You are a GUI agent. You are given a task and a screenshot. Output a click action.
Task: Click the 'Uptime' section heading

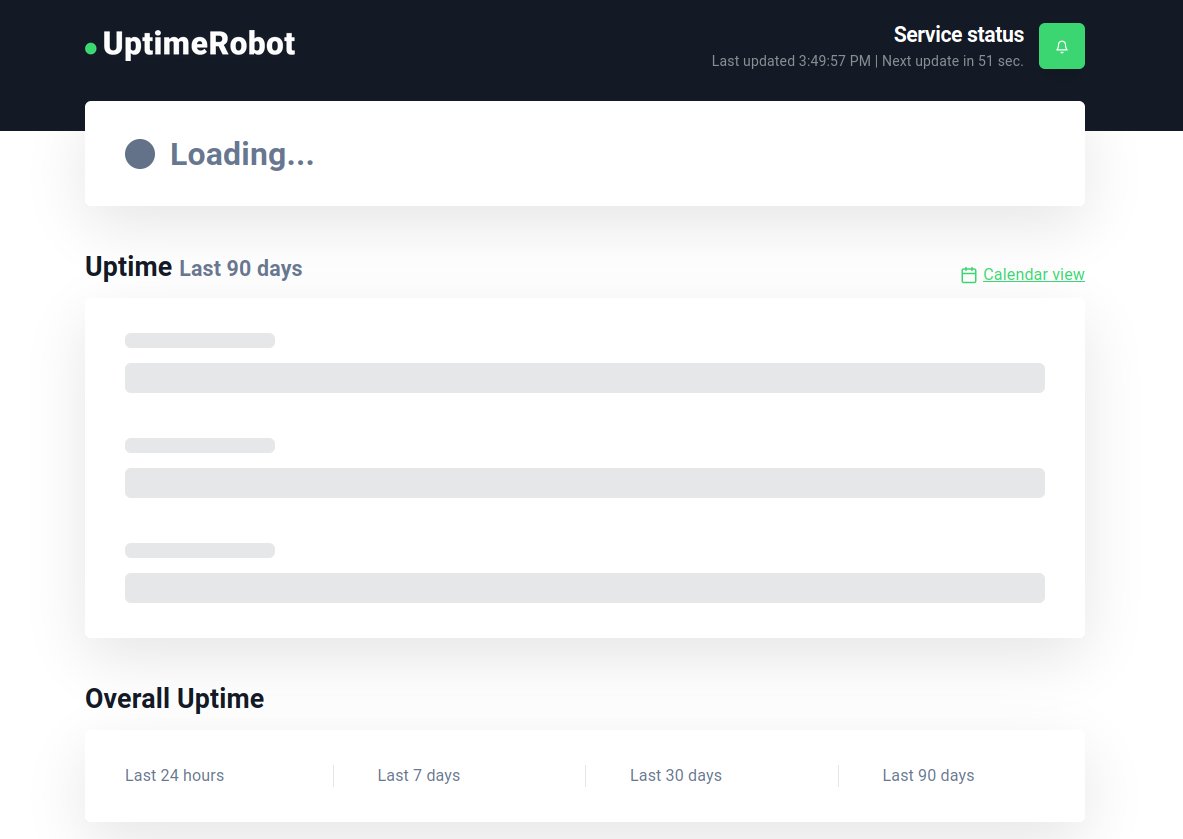click(x=128, y=267)
